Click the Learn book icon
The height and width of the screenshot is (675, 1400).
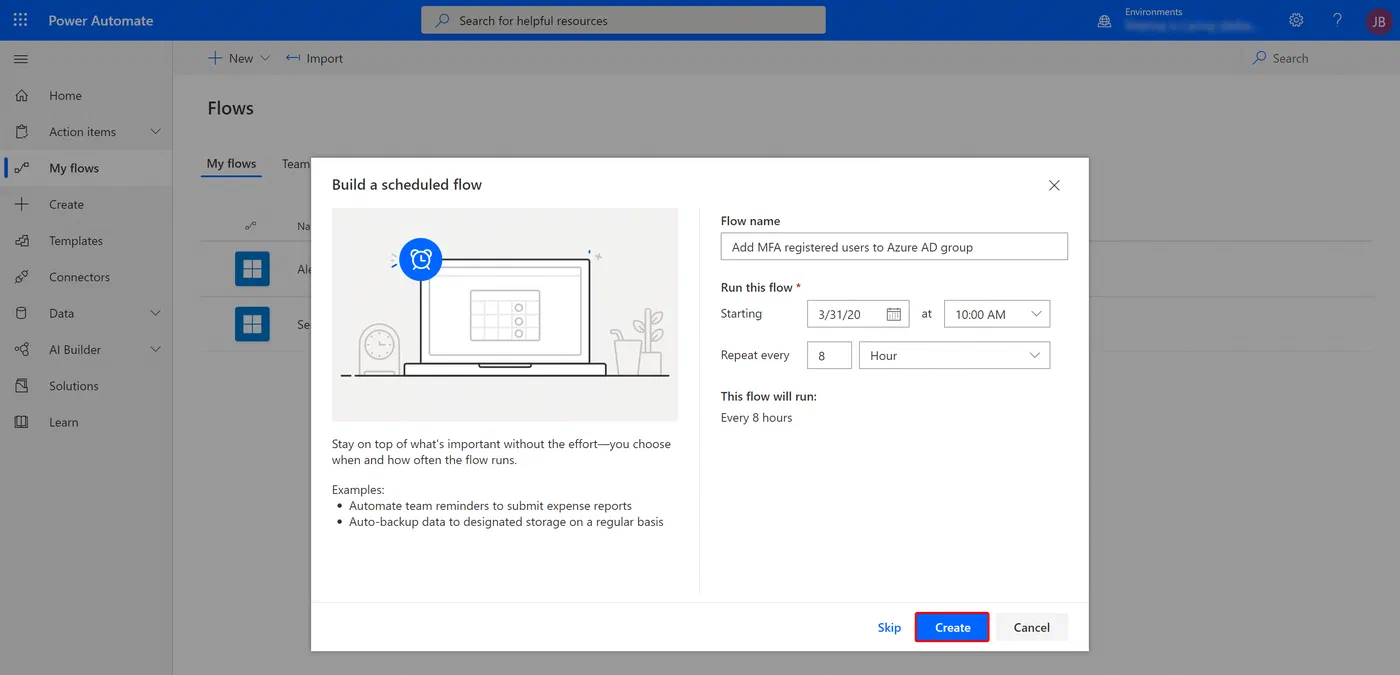[x=22, y=422]
